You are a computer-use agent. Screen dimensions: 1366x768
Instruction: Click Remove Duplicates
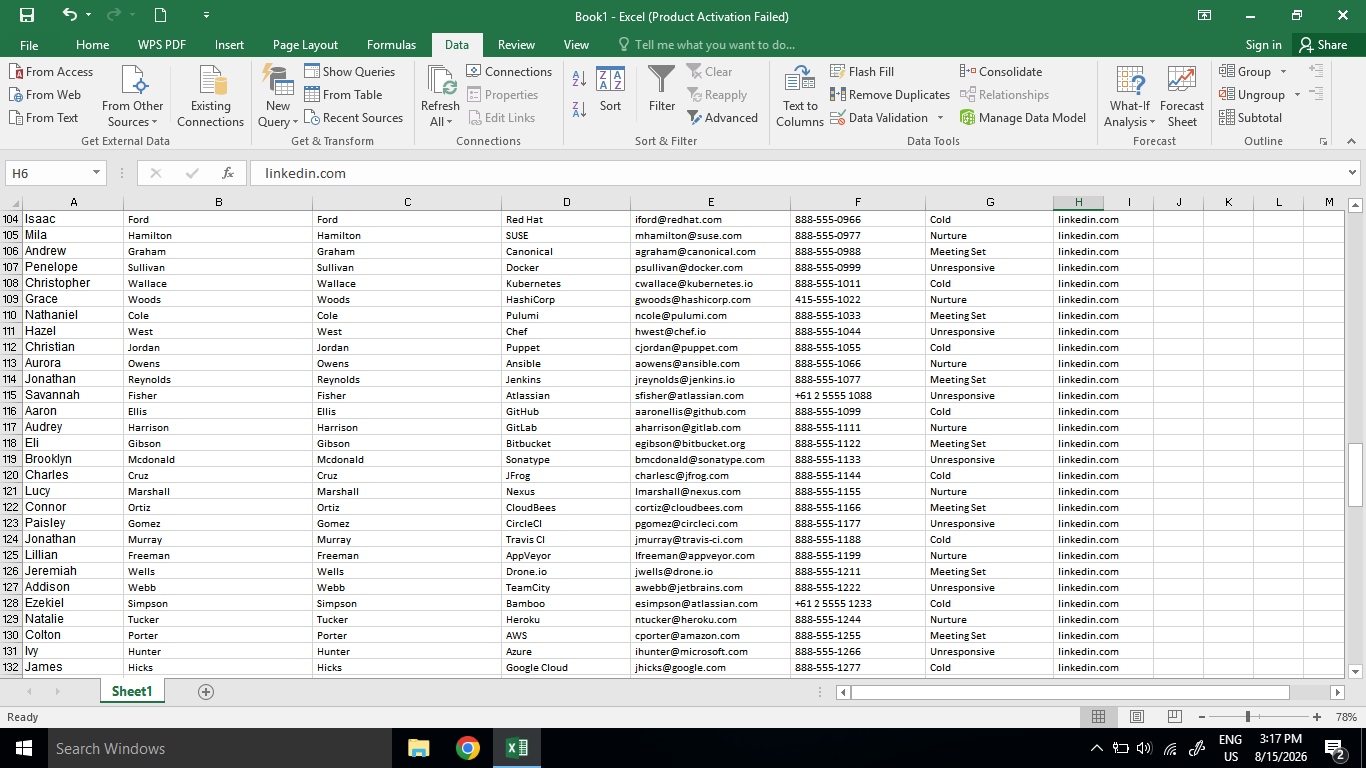click(x=890, y=95)
